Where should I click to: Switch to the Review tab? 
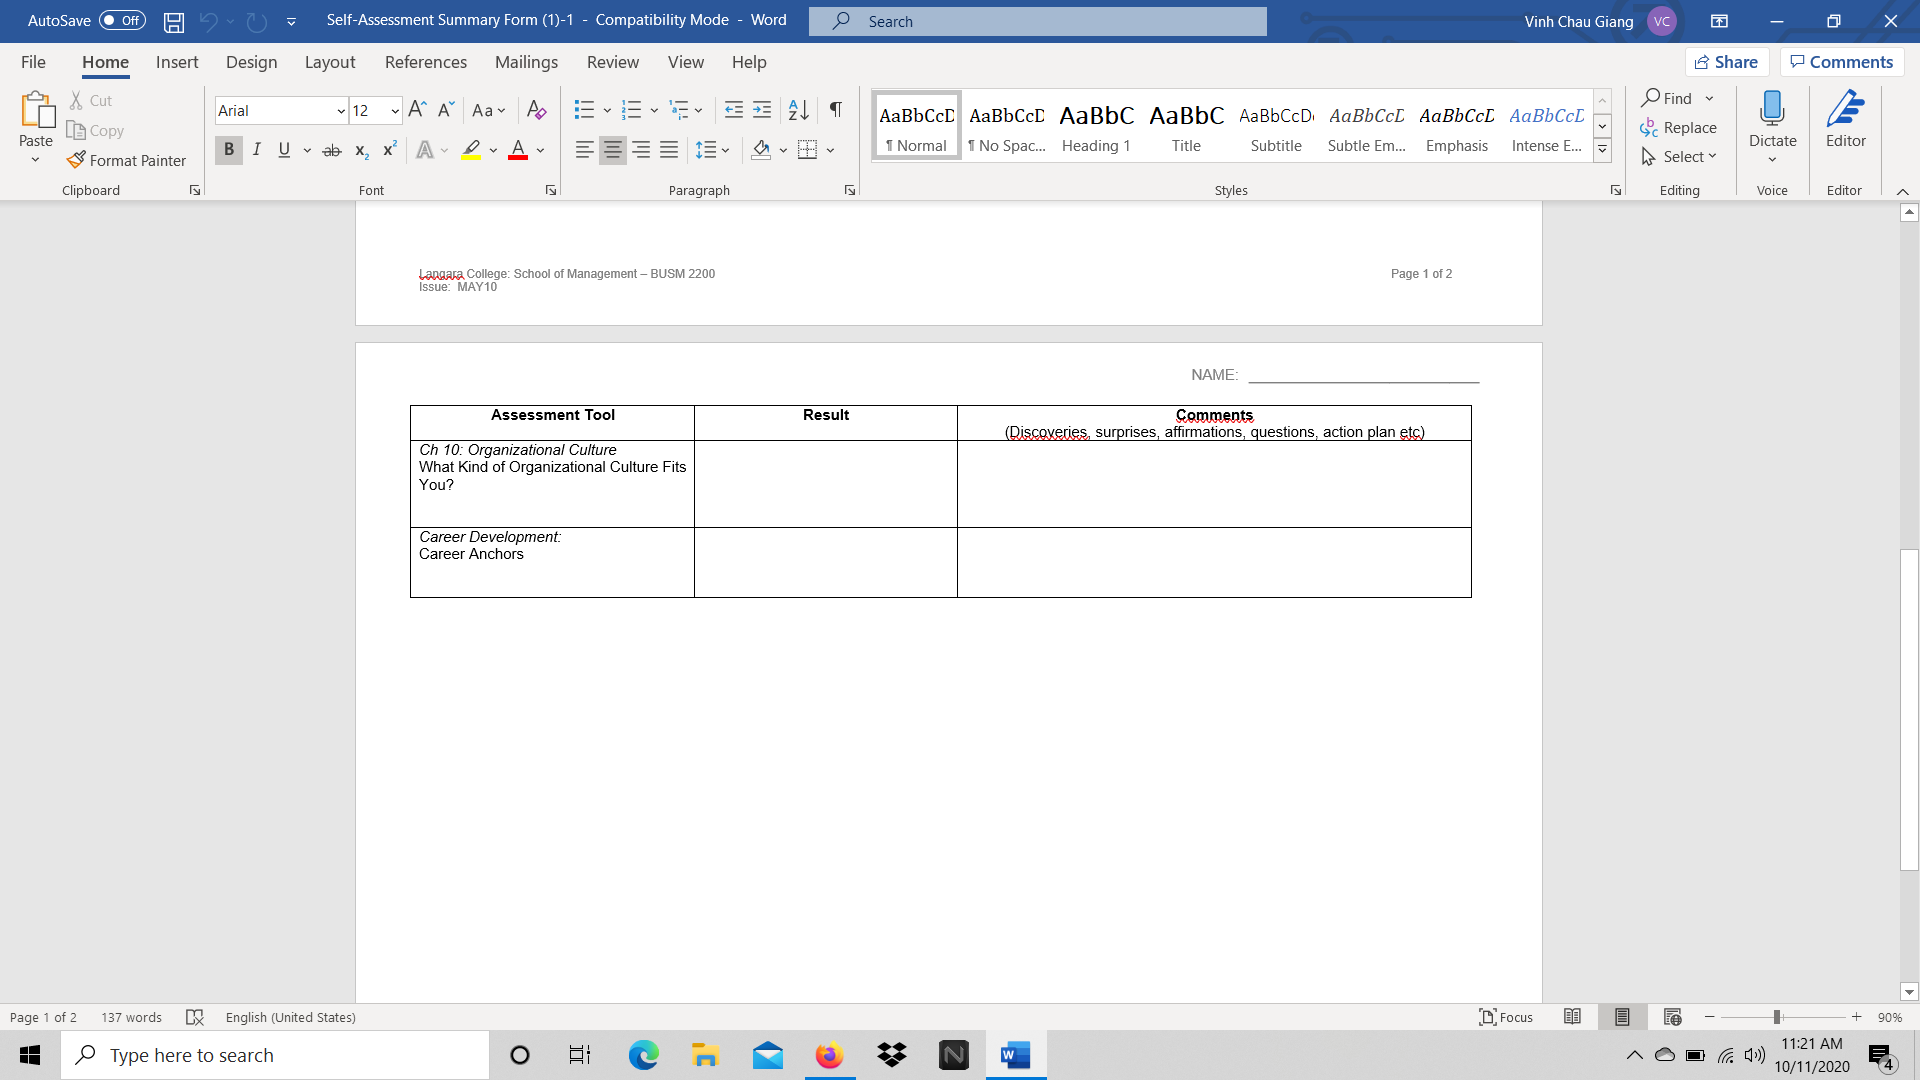tap(613, 62)
